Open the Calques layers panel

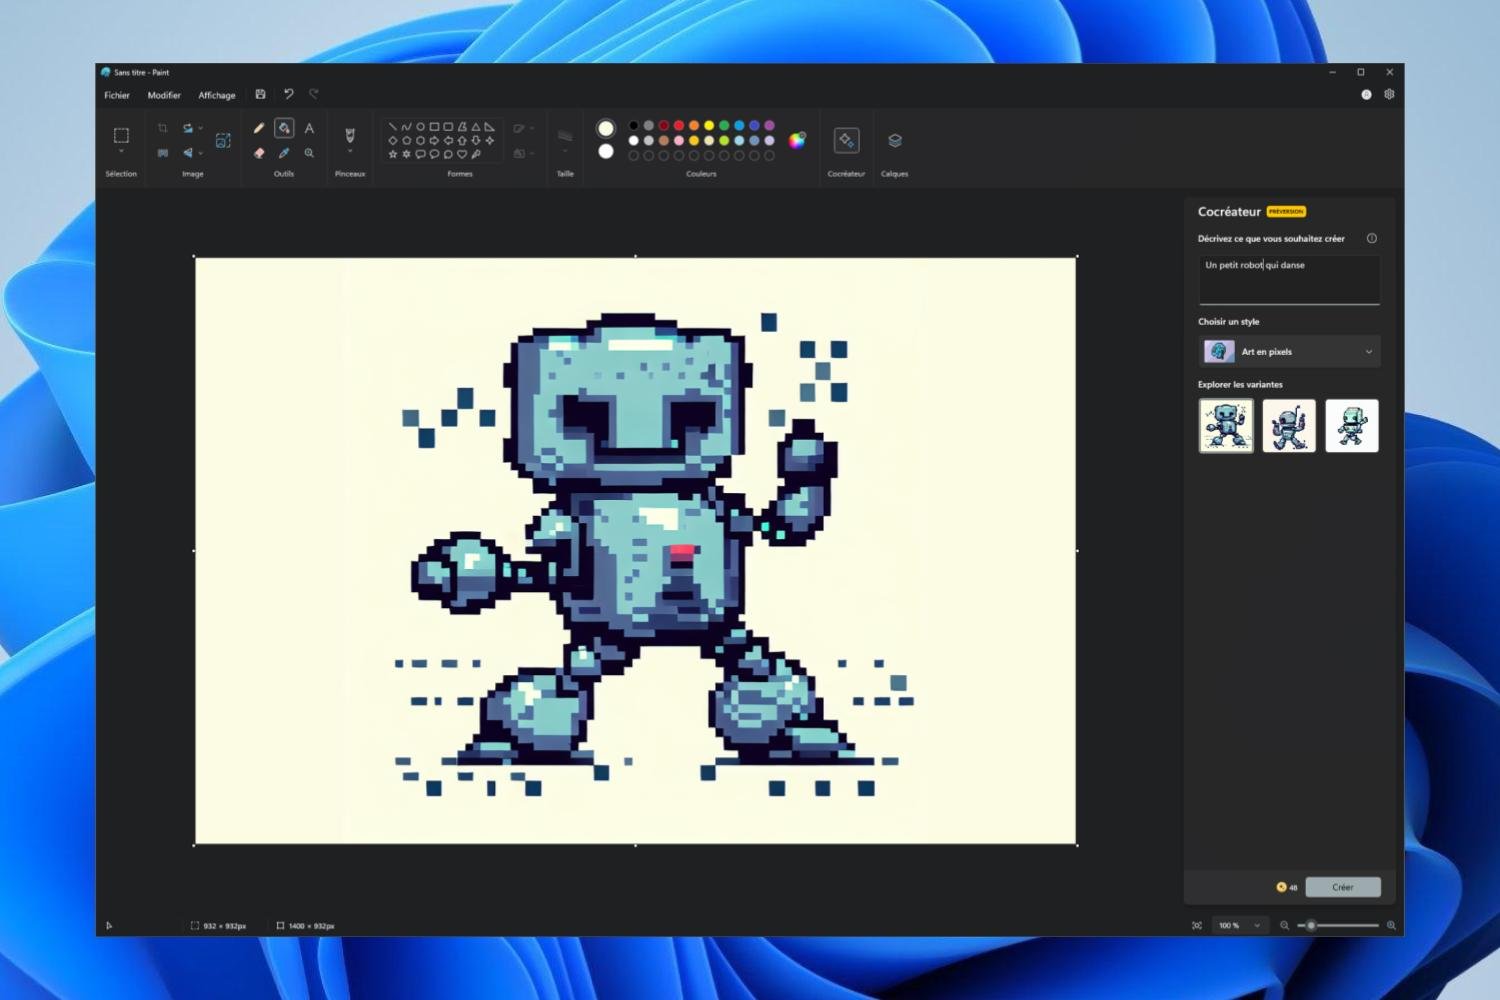895,141
